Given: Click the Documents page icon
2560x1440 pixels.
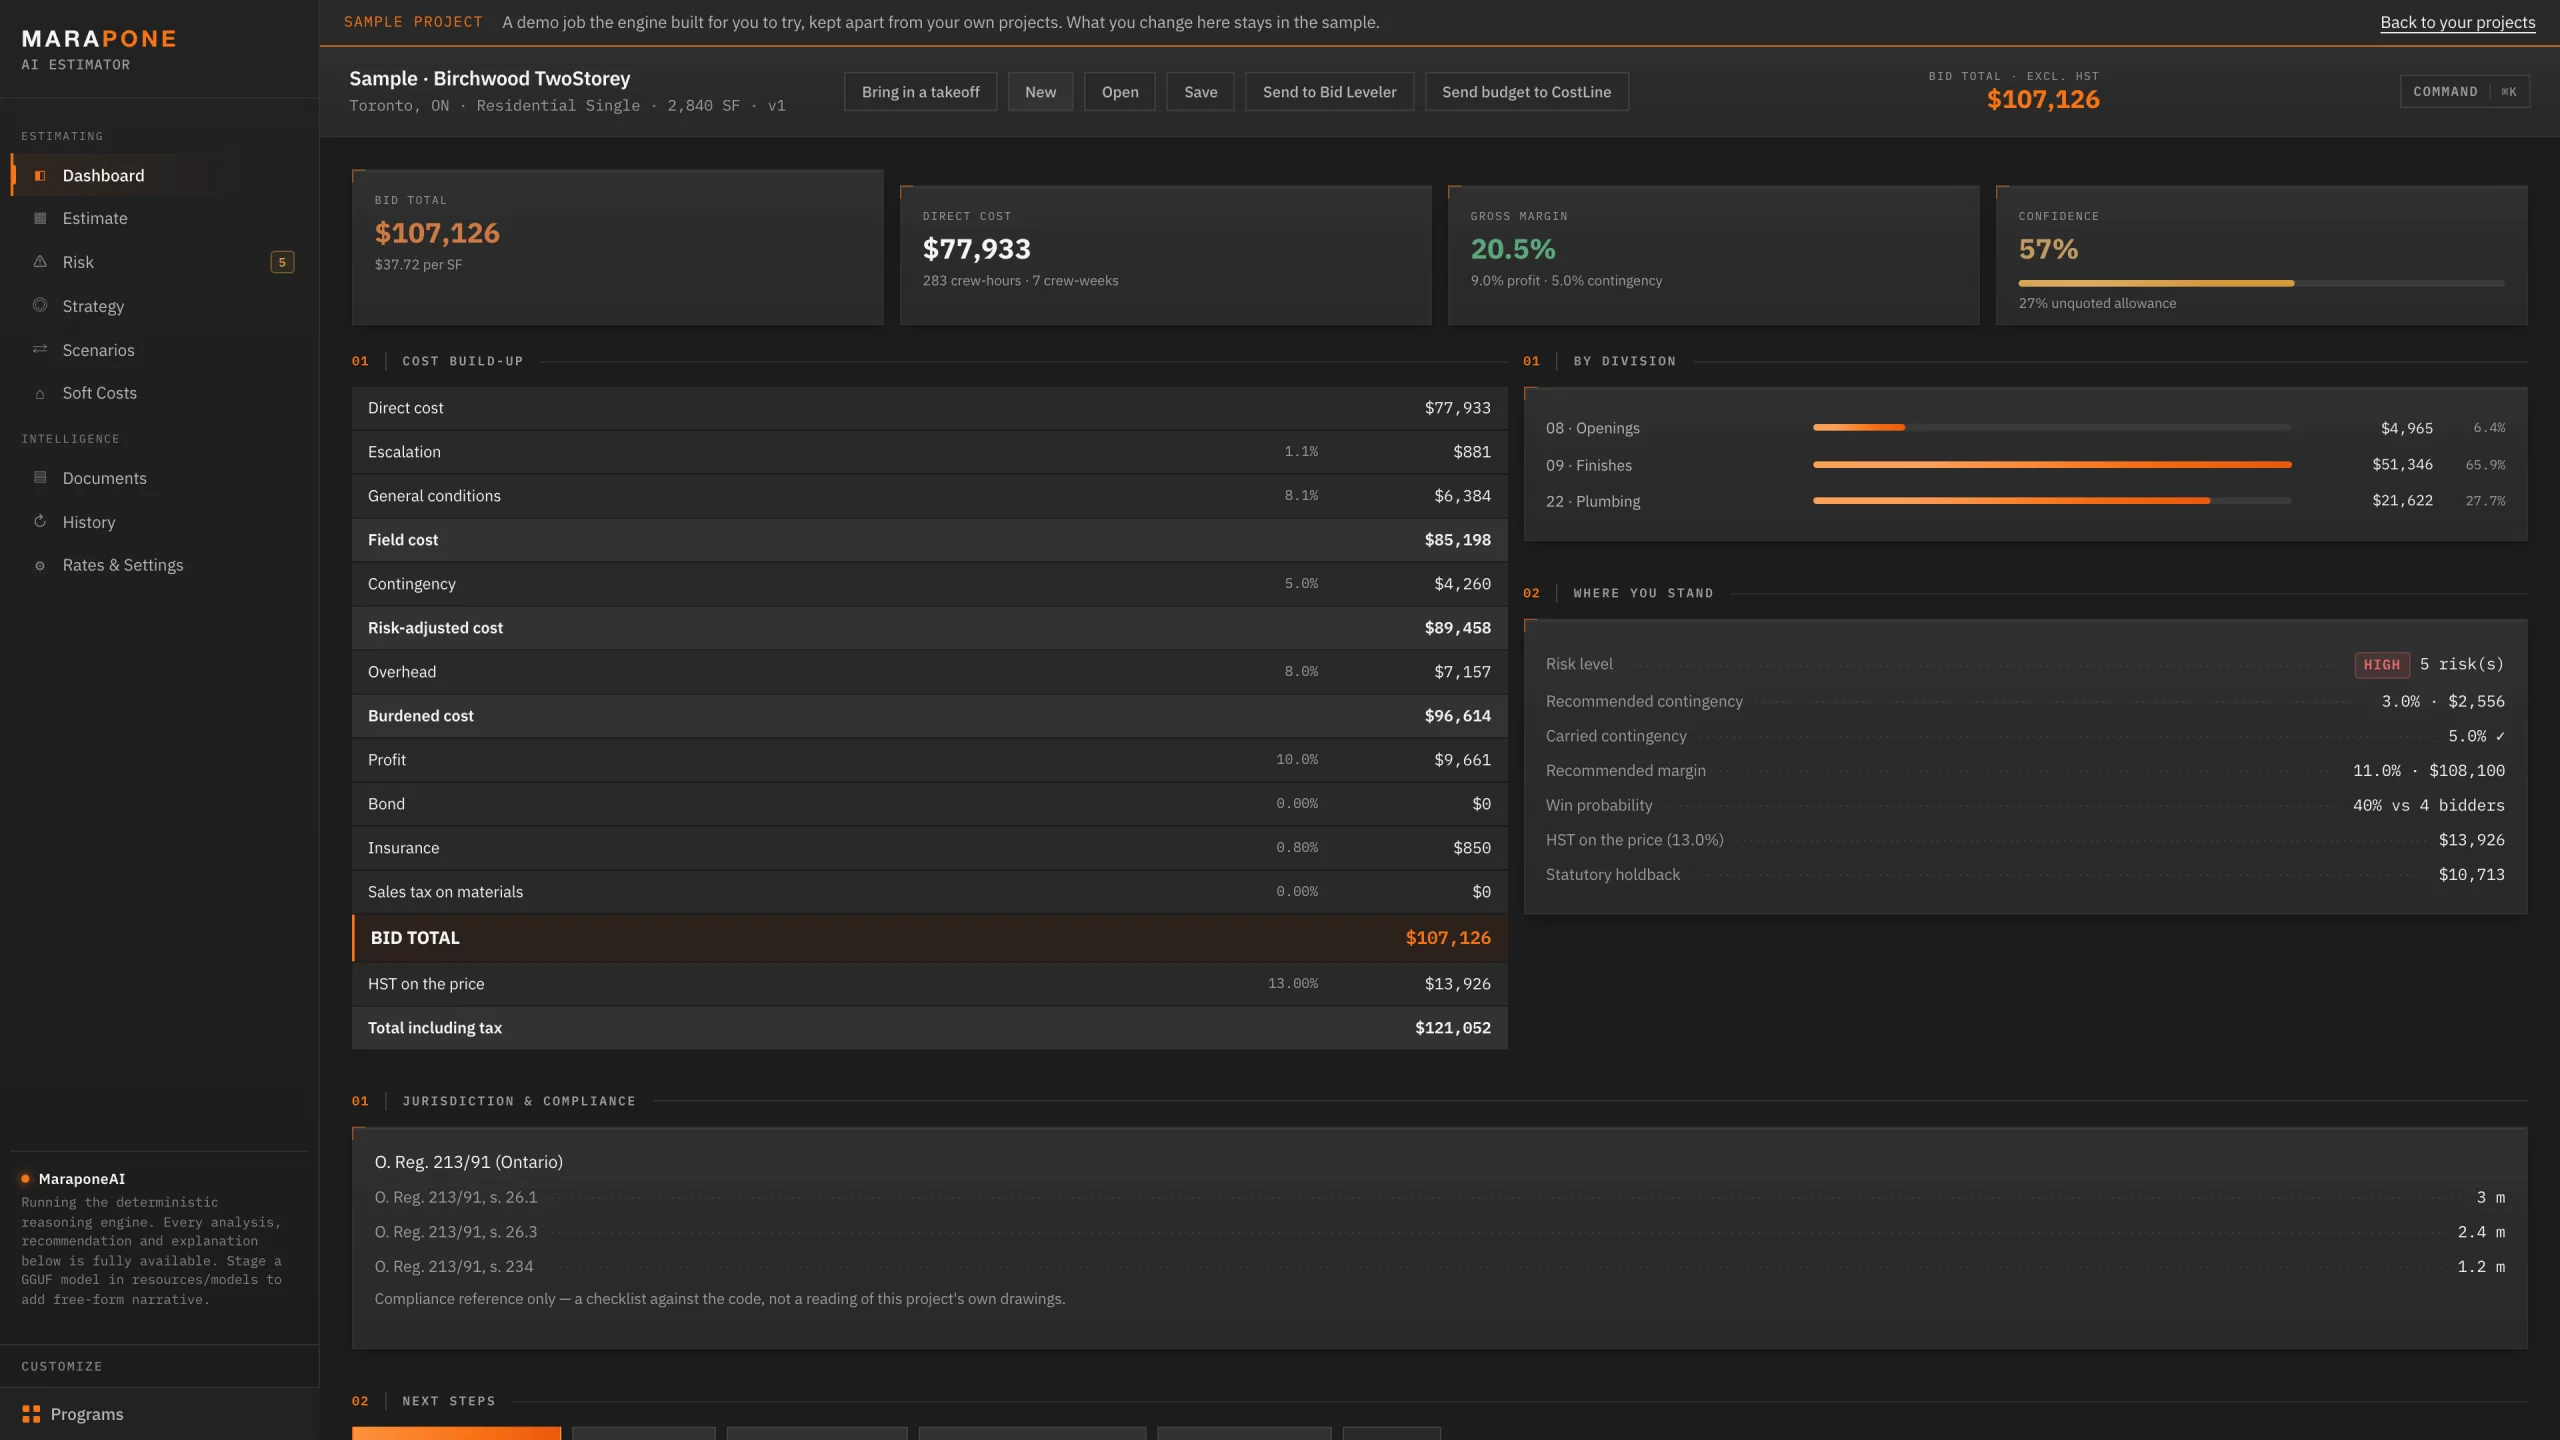Looking at the screenshot, I should (40, 478).
